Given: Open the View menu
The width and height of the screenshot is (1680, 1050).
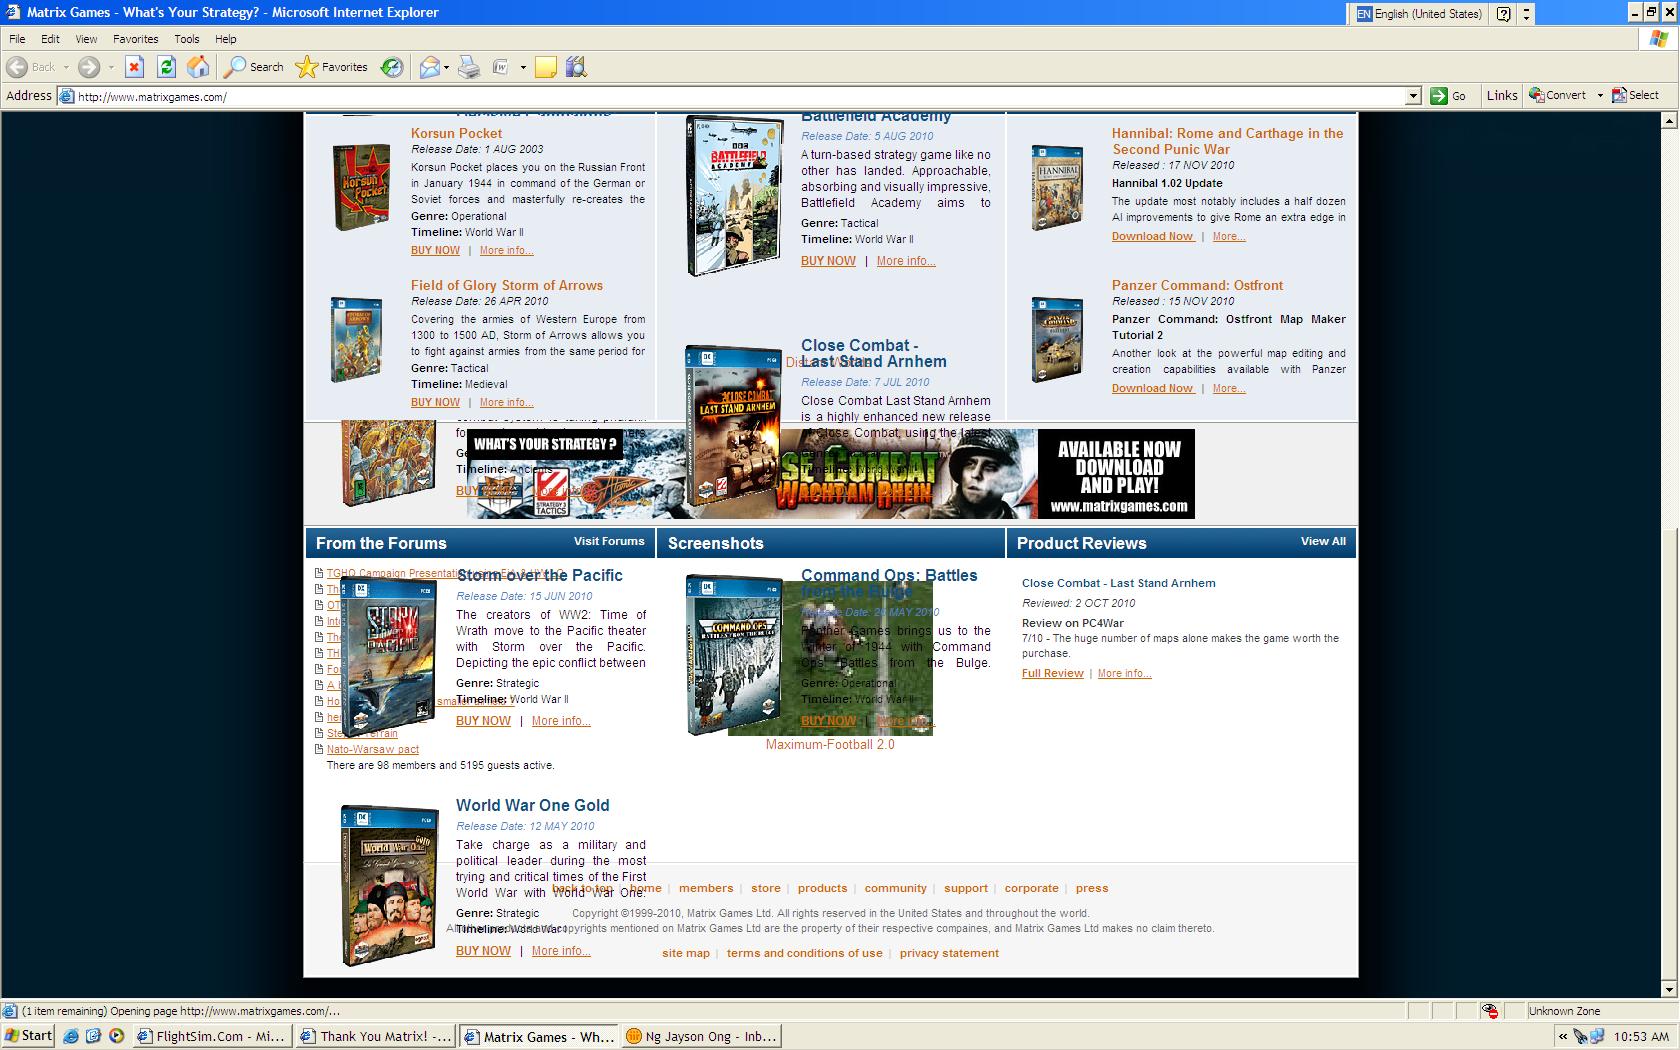Looking at the screenshot, I should pyautogui.click(x=86, y=39).
